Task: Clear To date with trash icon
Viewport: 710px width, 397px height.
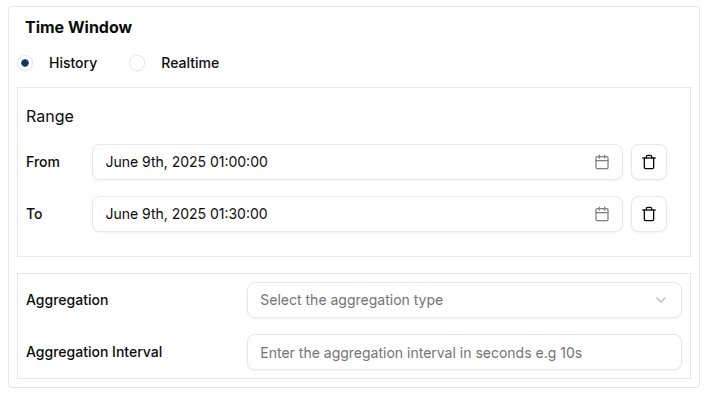Action: pos(649,214)
